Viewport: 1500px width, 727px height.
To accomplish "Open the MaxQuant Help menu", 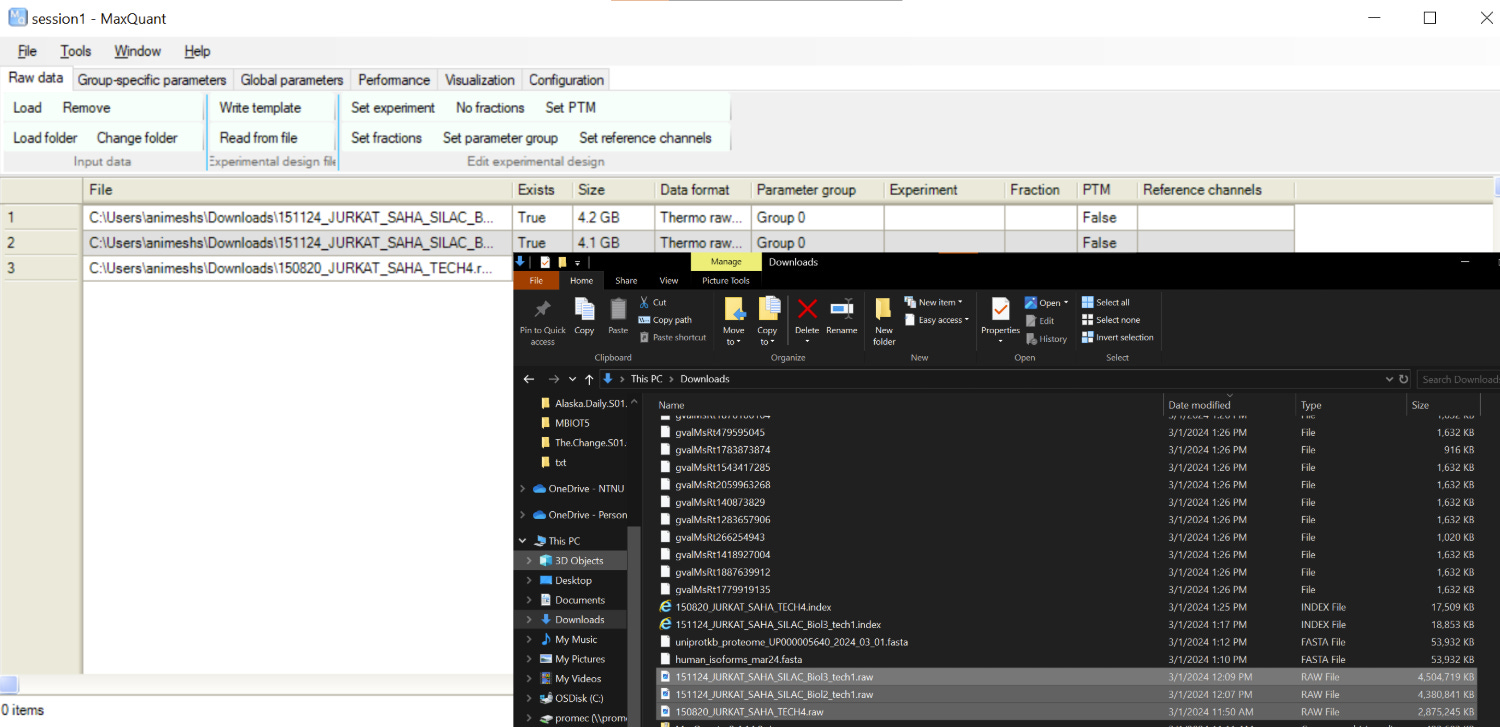I will tap(198, 51).
